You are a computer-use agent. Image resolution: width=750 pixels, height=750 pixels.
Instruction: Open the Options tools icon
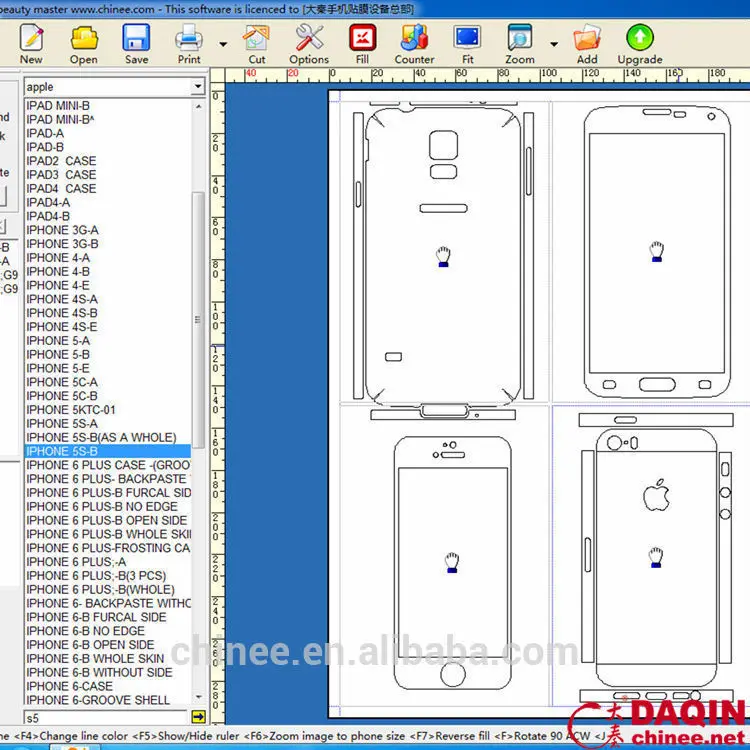[309, 39]
